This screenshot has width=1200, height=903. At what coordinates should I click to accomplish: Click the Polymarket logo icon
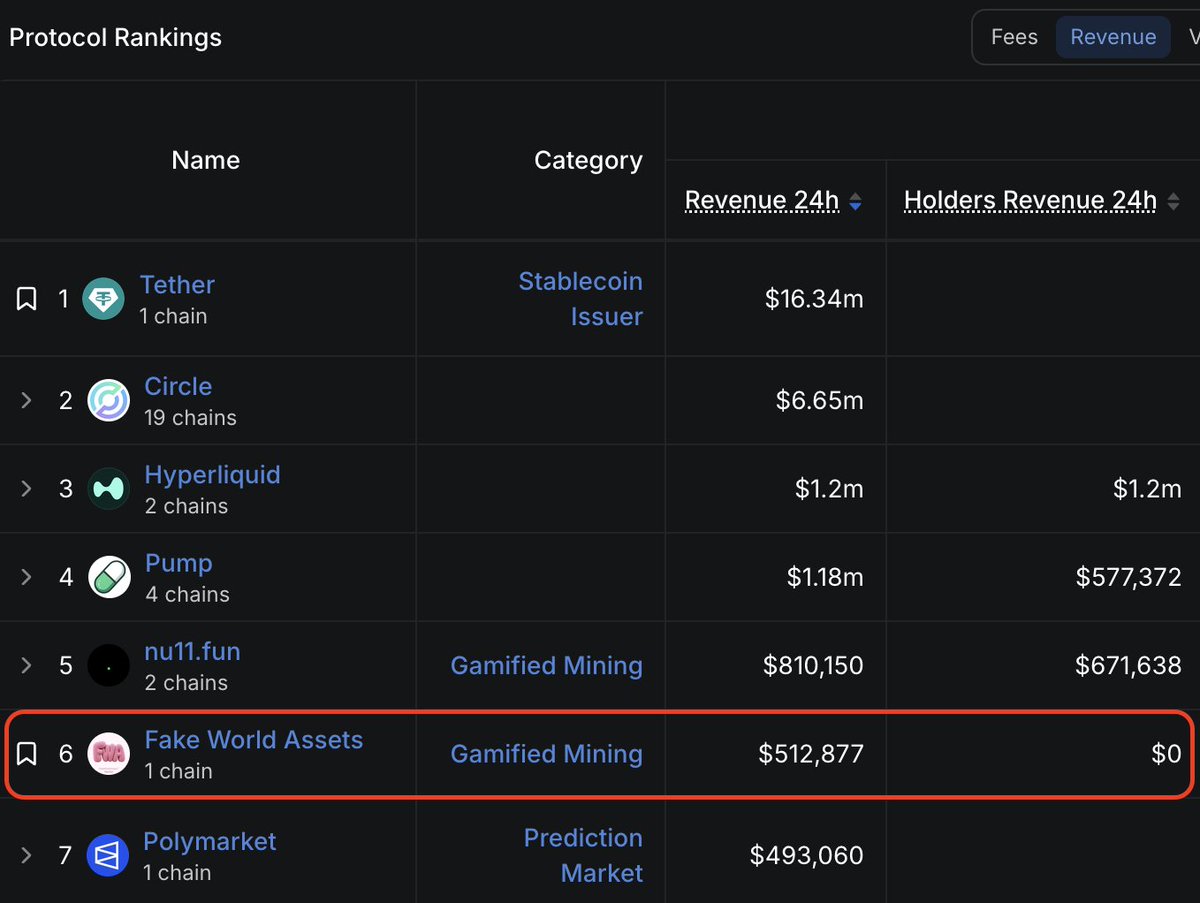pyautogui.click(x=107, y=855)
